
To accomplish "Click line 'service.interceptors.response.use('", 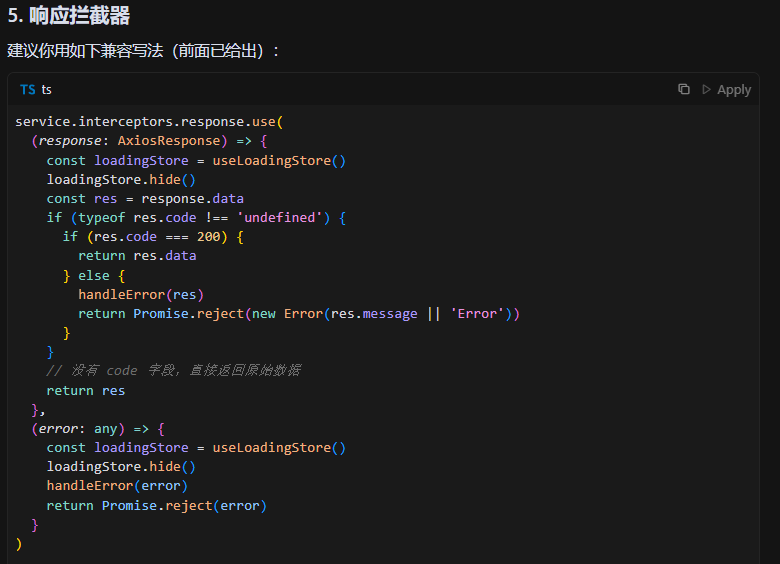I will 149,122.
